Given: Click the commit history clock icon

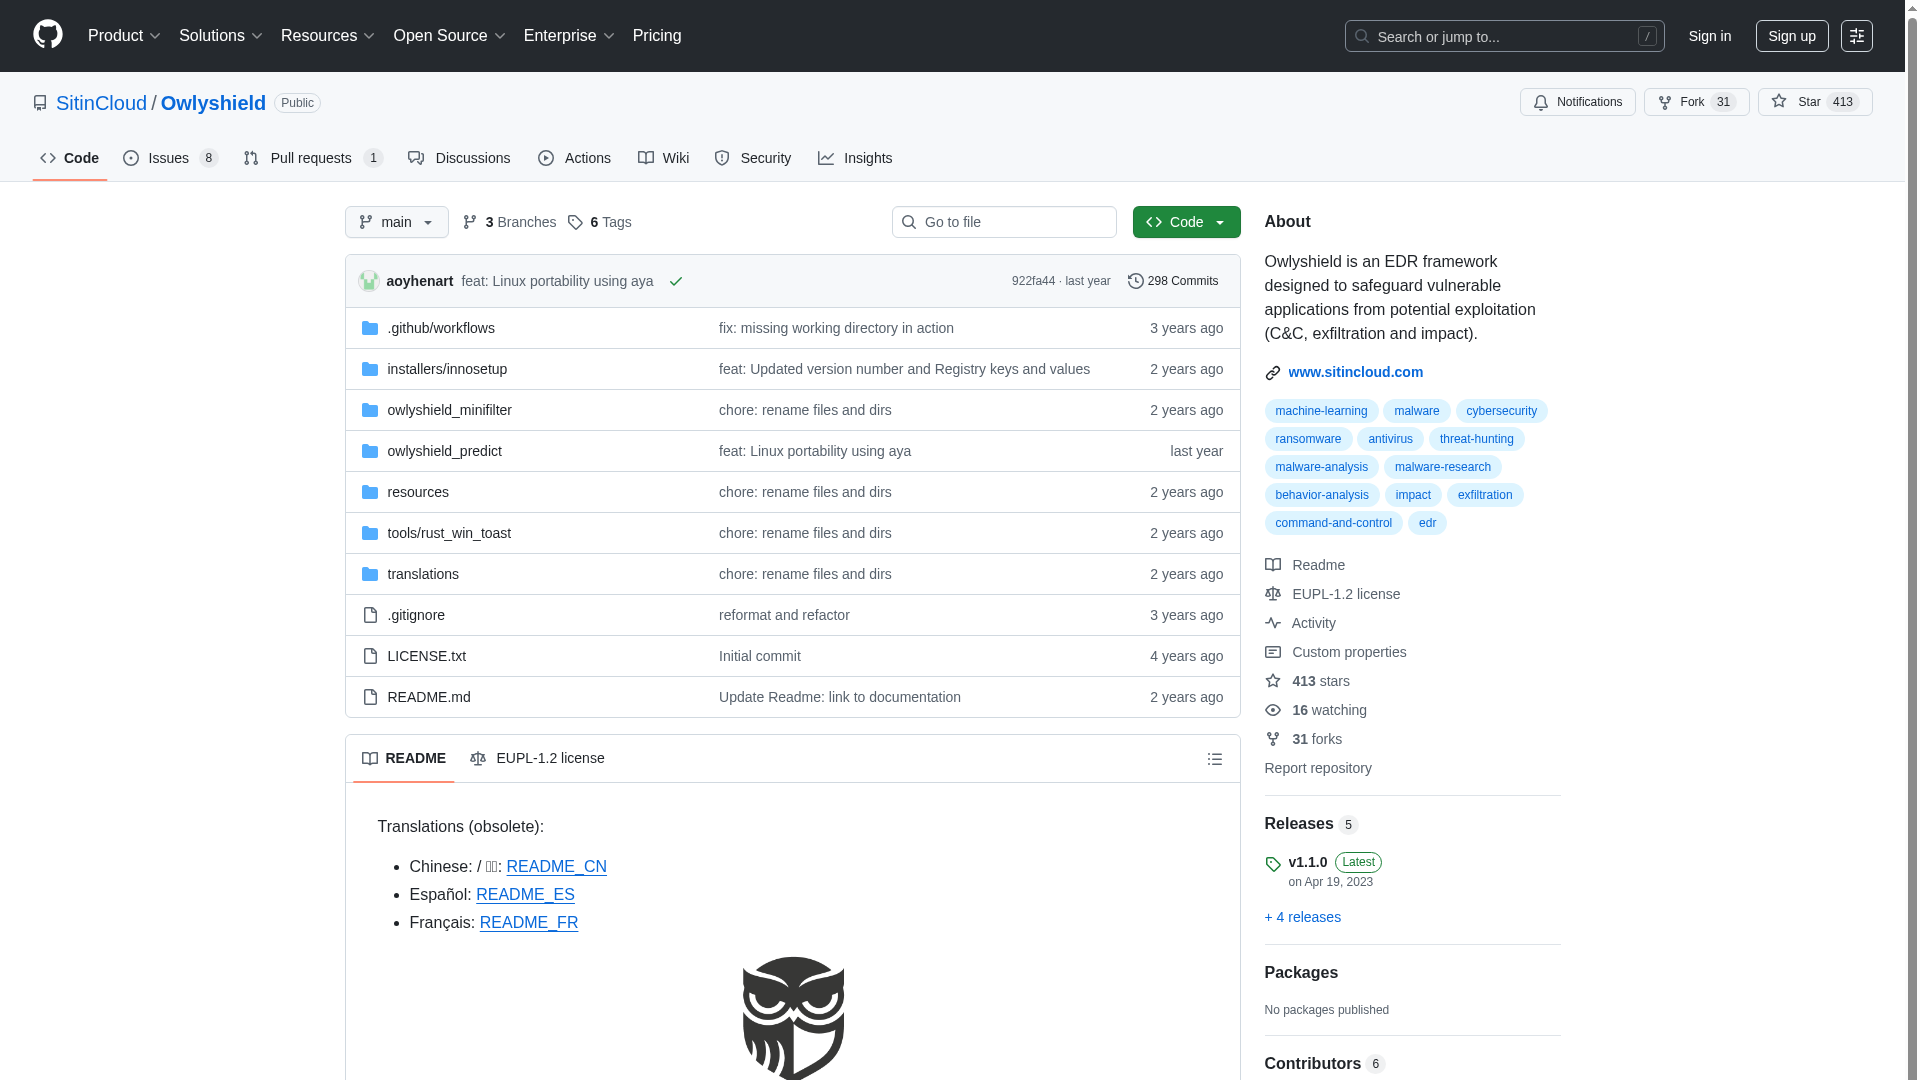Looking at the screenshot, I should pyautogui.click(x=1135, y=281).
